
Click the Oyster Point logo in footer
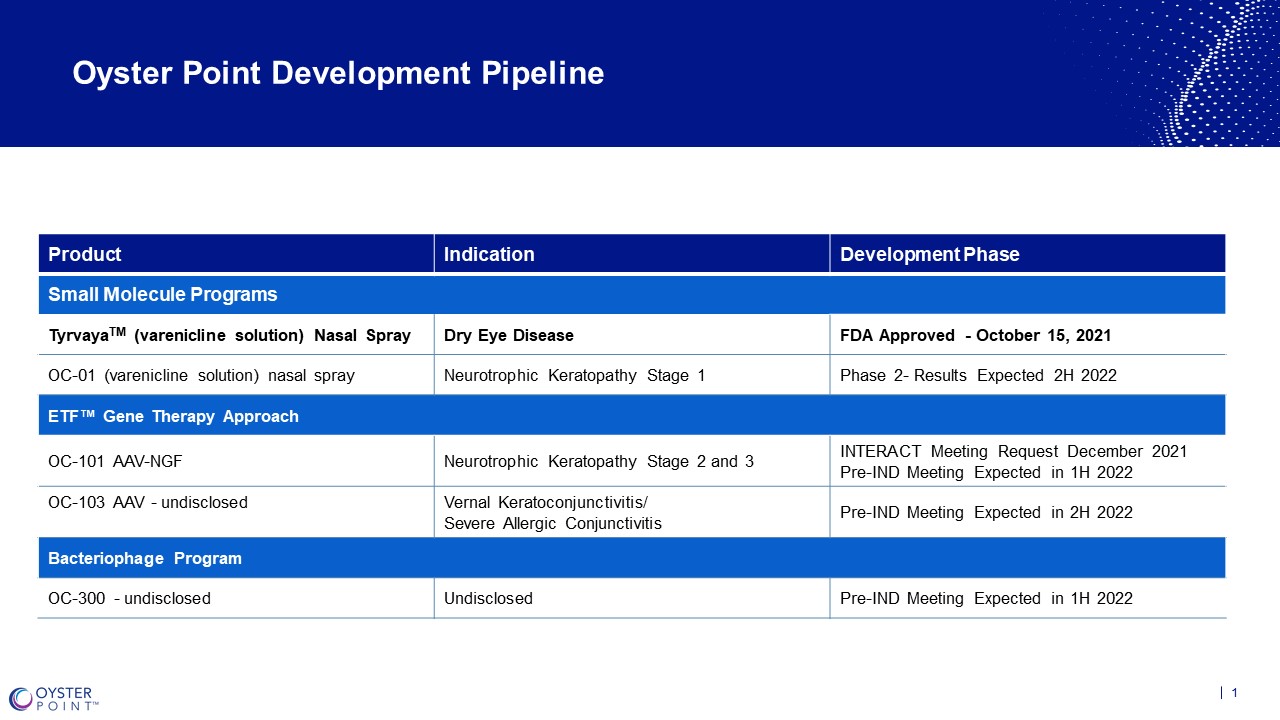click(x=54, y=698)
